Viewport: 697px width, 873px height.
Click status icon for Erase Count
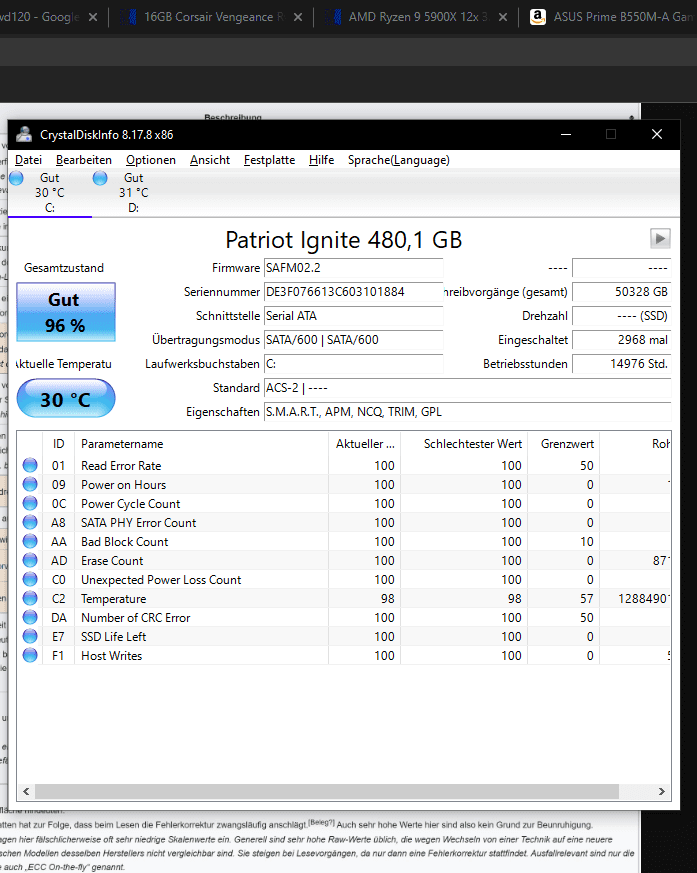pyautogui.click(x=30, y=560)
